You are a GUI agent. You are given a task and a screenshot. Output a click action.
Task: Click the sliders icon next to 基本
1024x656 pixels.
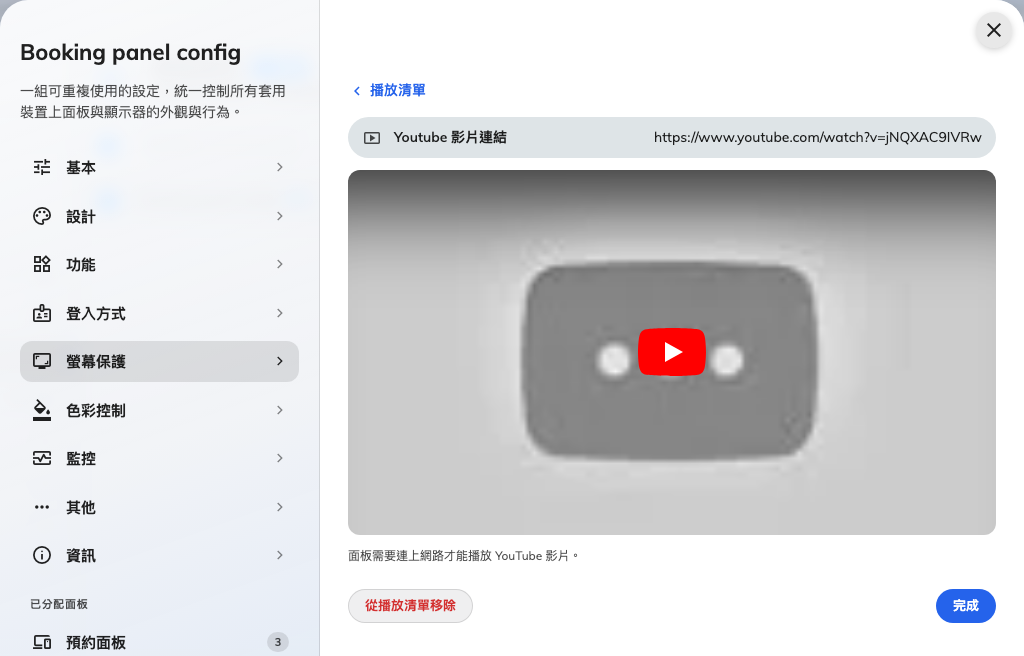(42, 167)
